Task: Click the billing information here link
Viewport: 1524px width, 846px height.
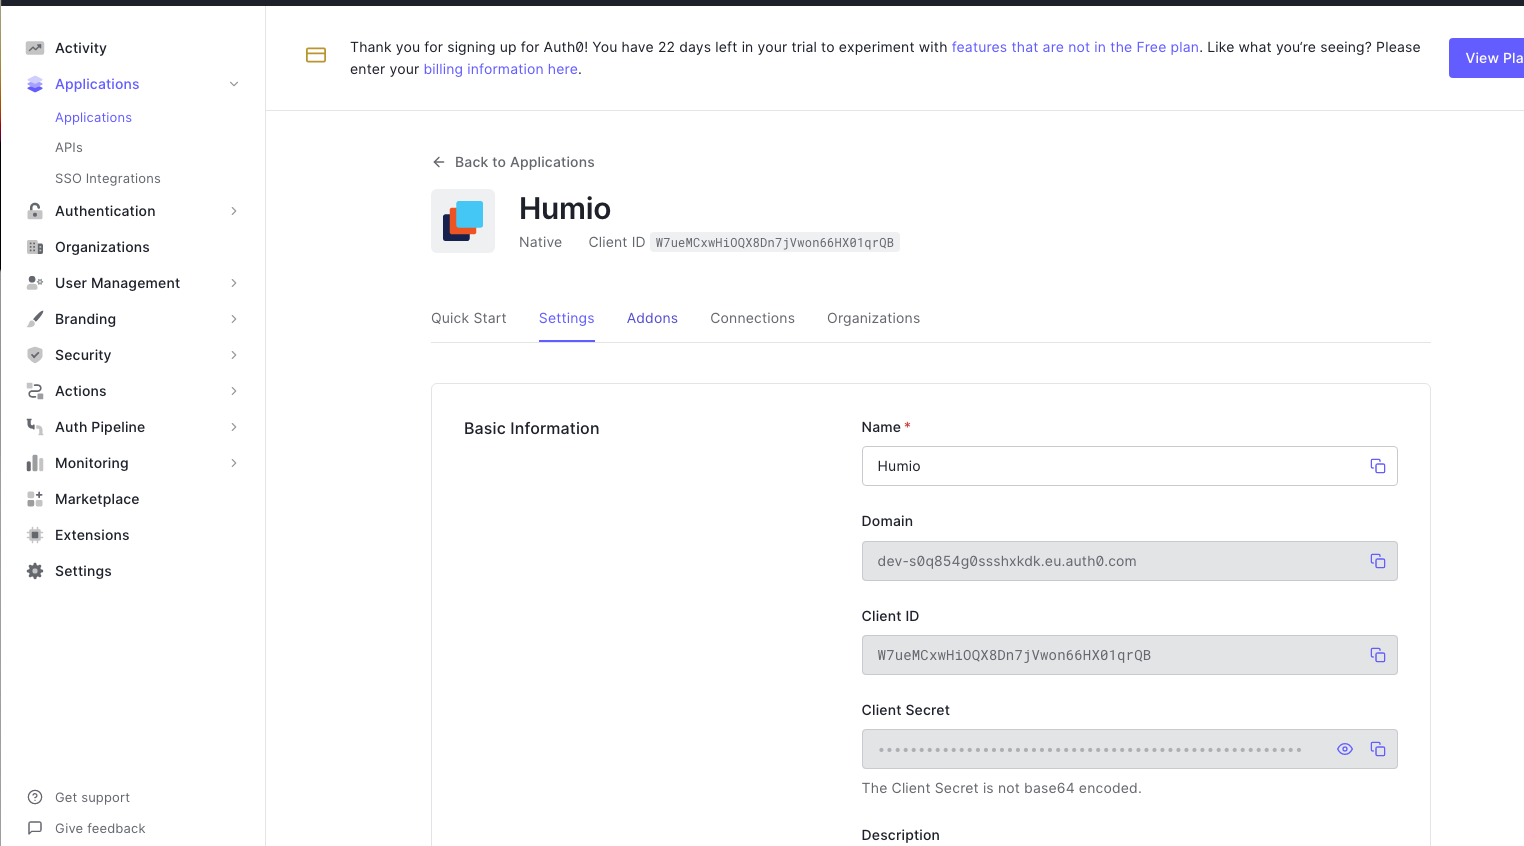Action: point(500,69)
